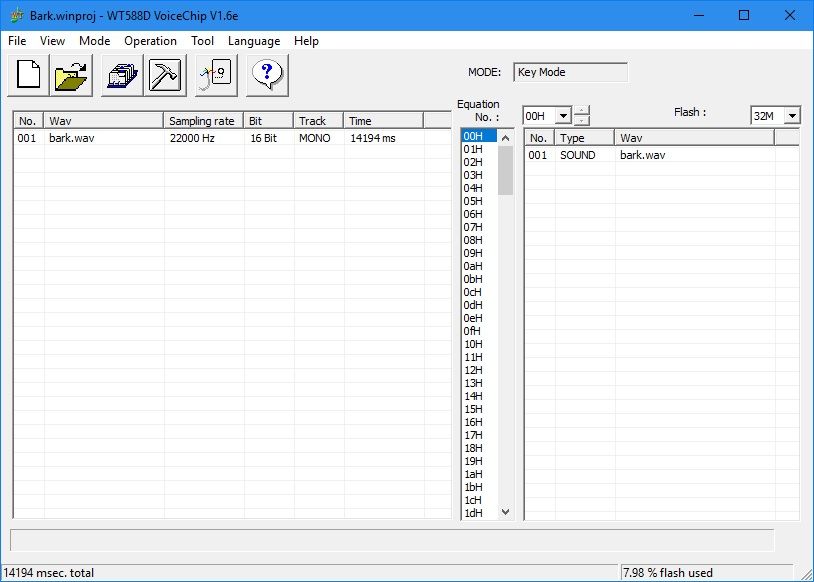Click the Track column header

(x=318, y=121)
